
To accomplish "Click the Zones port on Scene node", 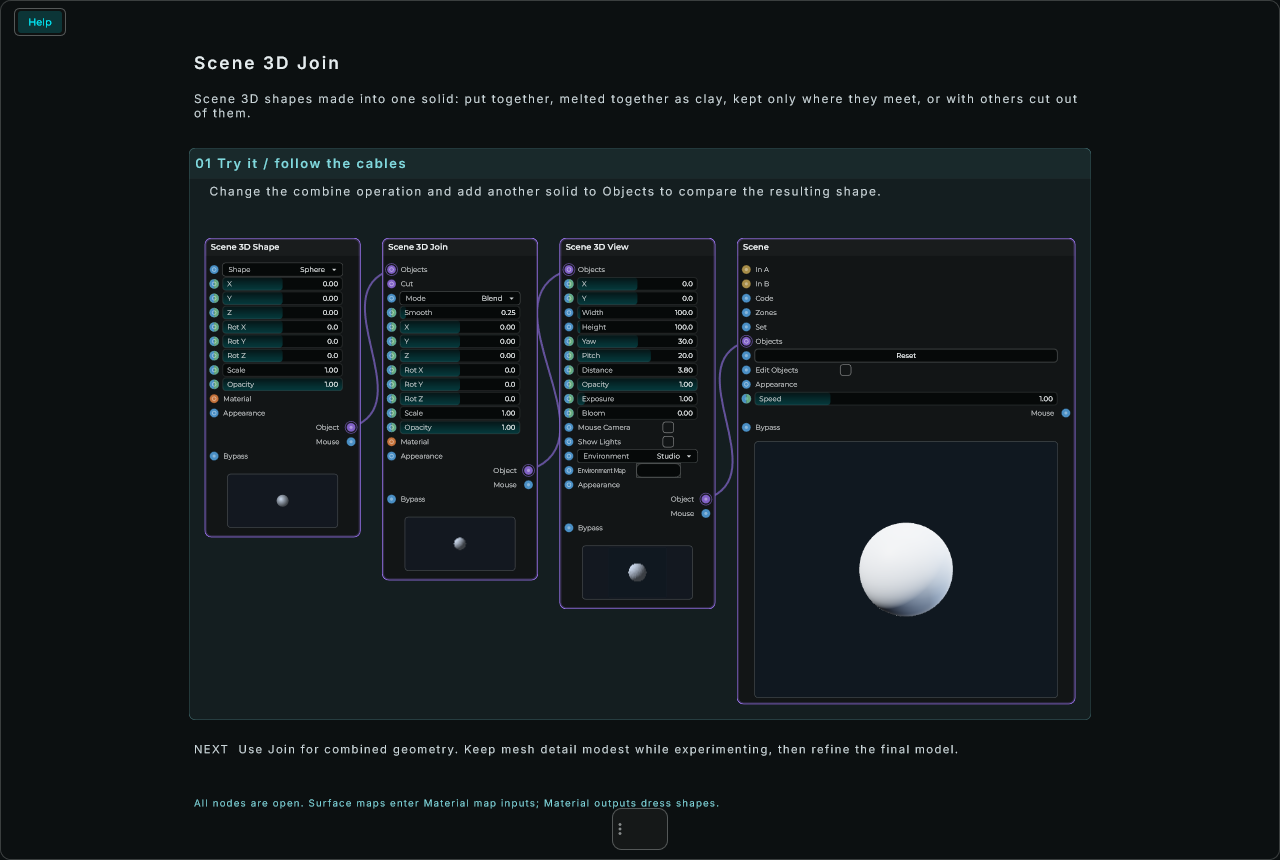I will click(746, 313).
